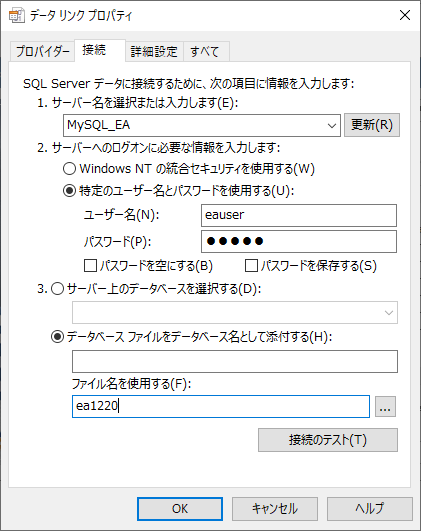
Task: Open the 詳細設定 tab
Action: click(x=154, y=52)
